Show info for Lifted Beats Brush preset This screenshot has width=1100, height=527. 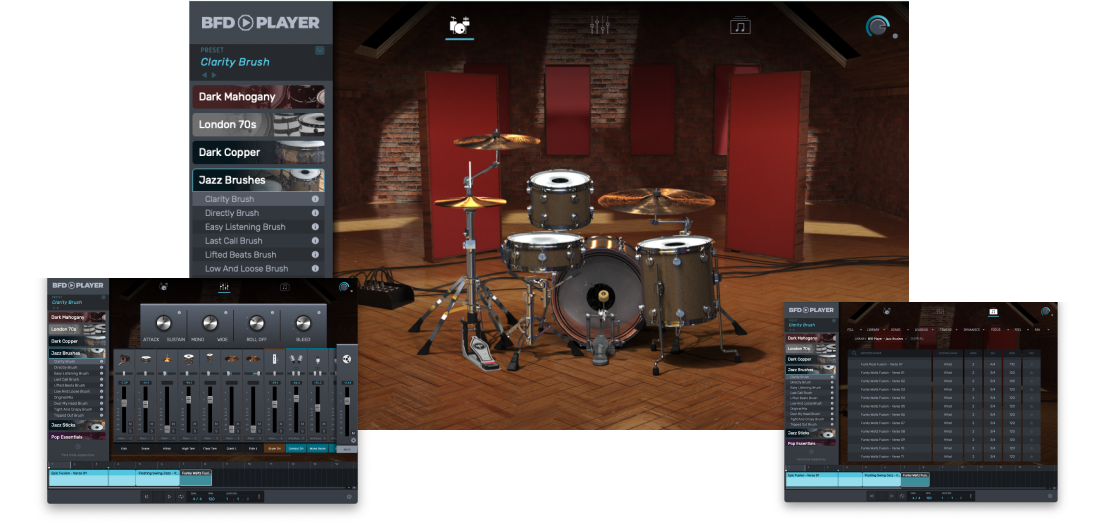tap(315, 255)
